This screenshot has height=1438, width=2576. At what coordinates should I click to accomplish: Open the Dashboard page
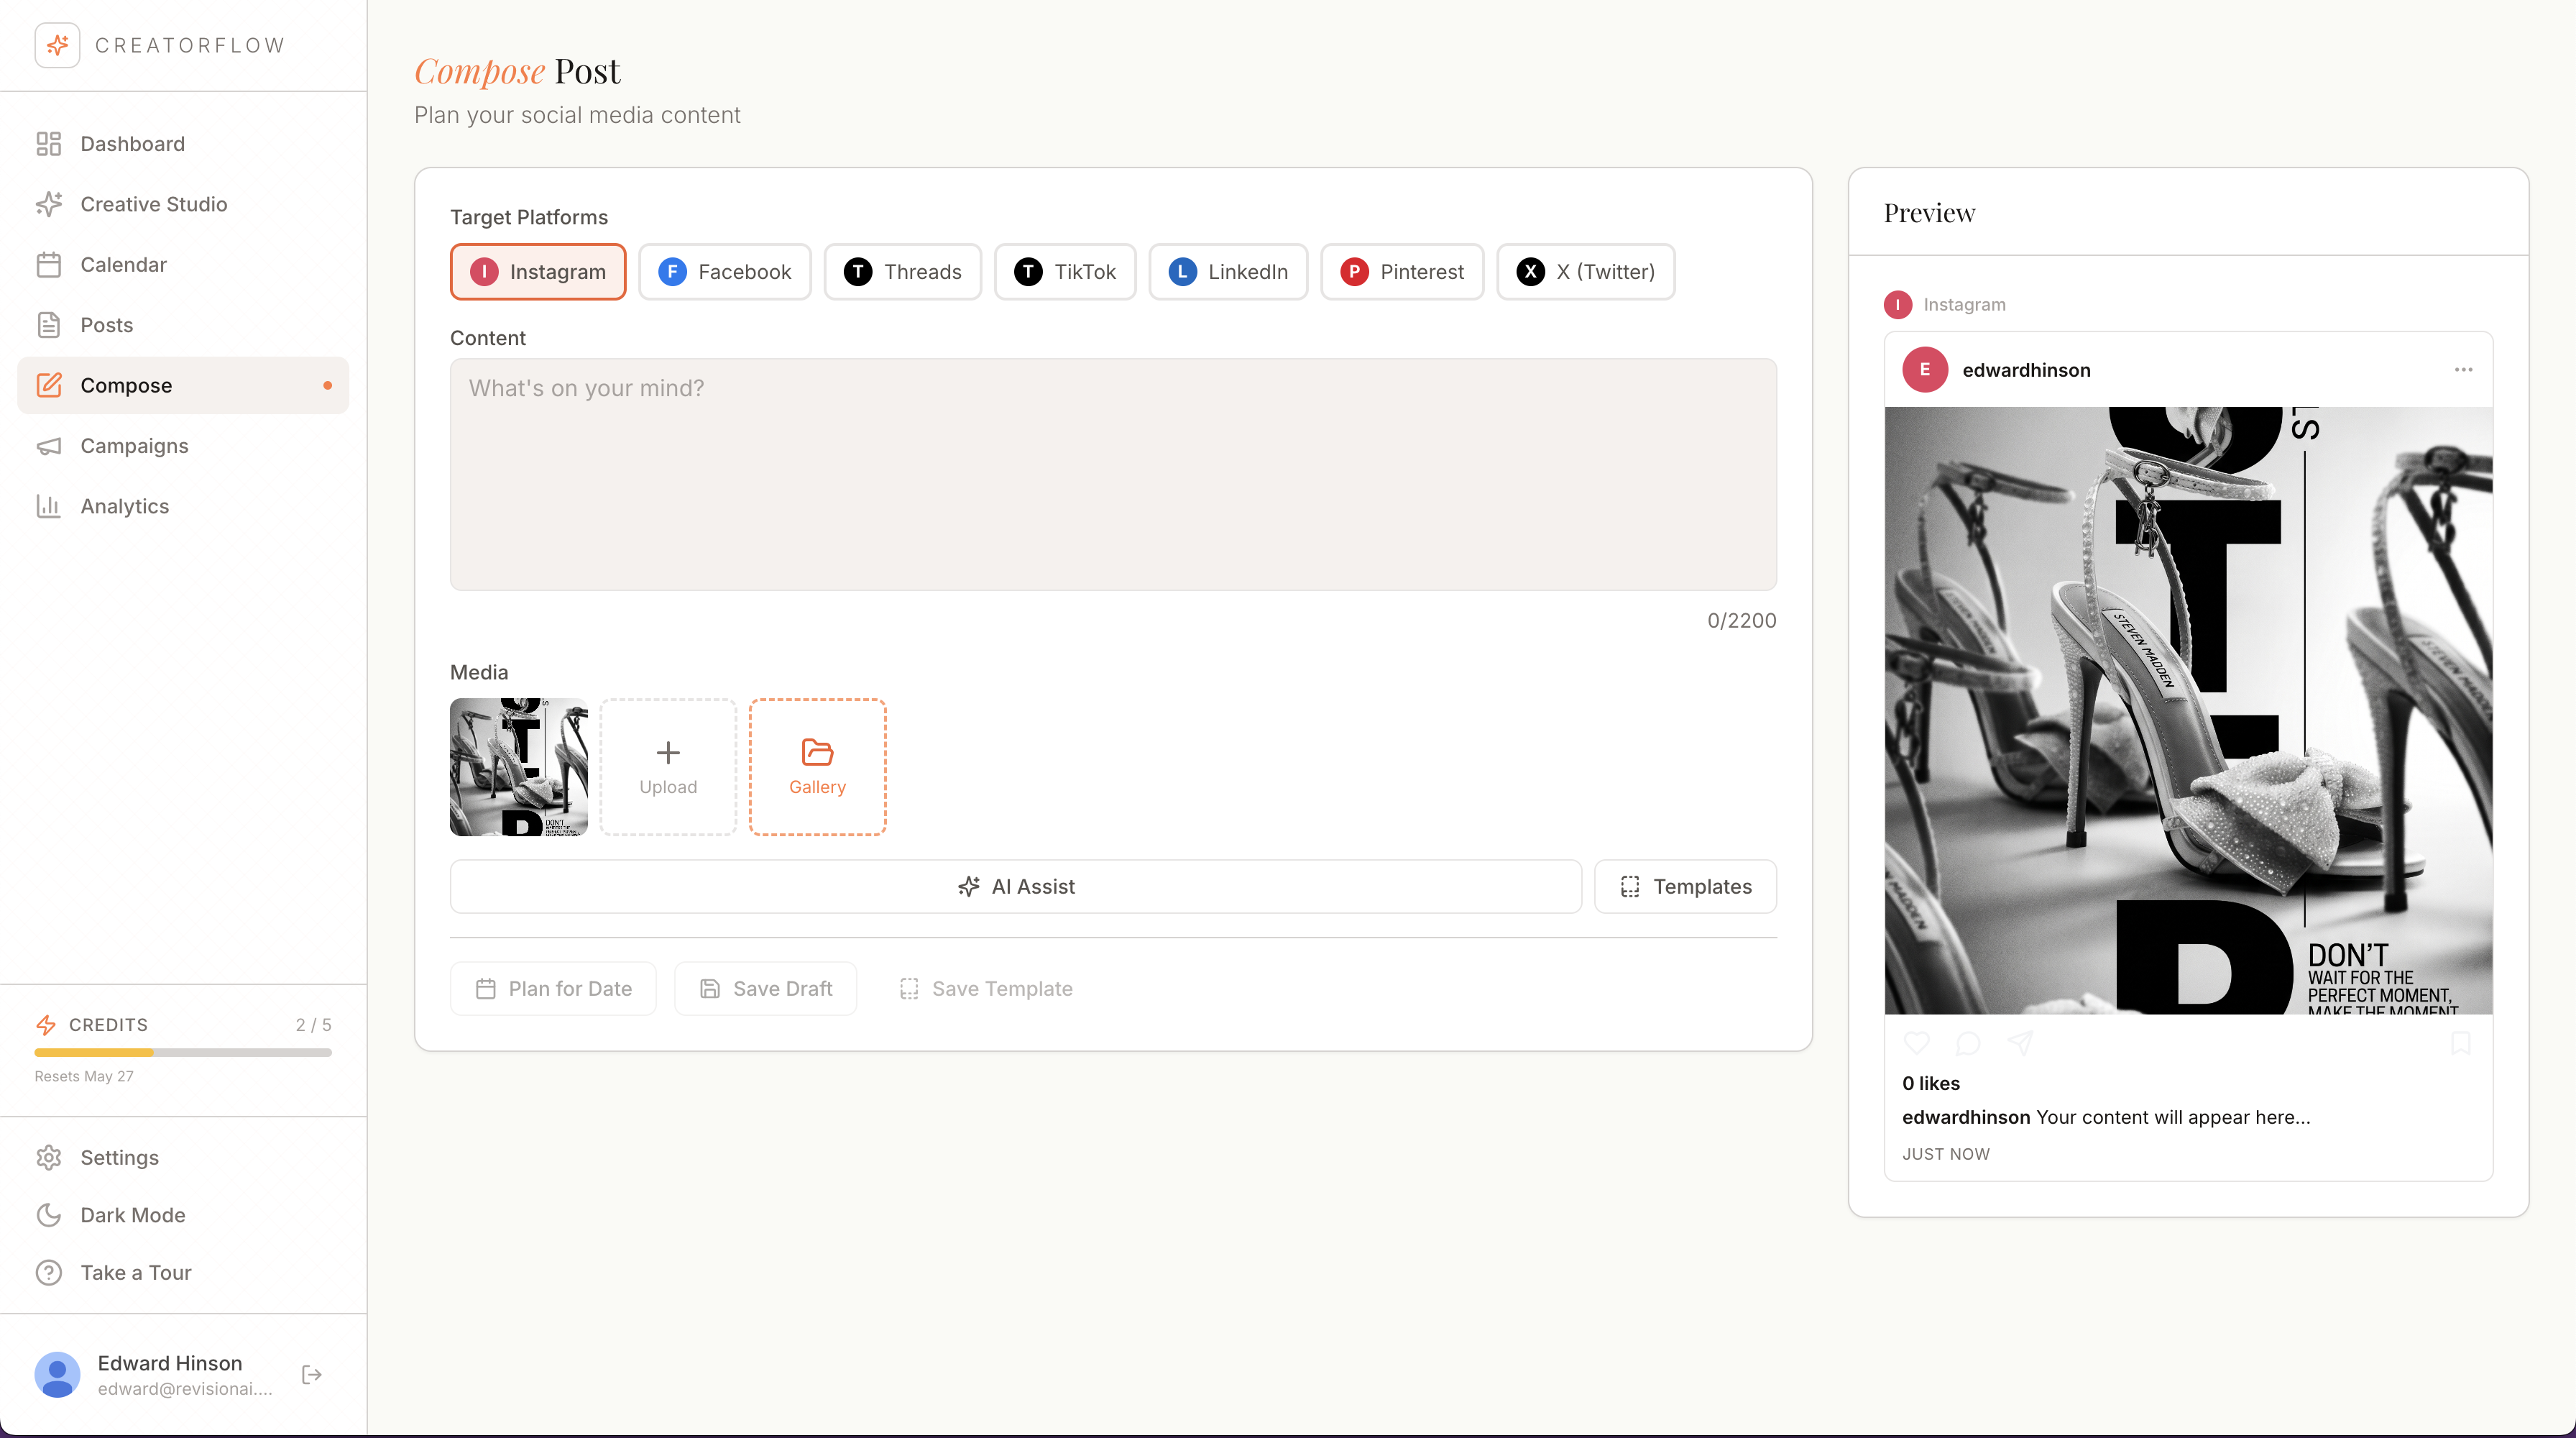click(183, 144)
